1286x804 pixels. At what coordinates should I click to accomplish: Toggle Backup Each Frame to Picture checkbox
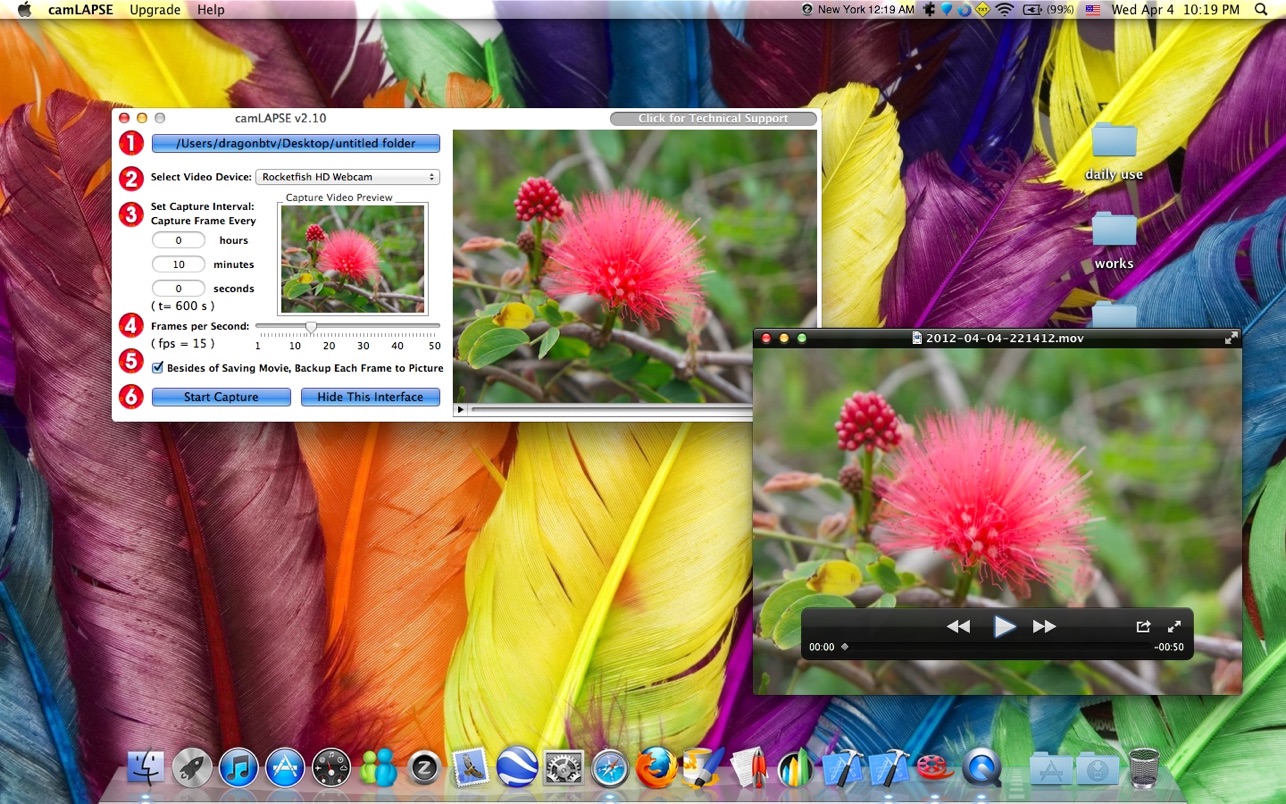pyautogui.click(x=157, y=368)
